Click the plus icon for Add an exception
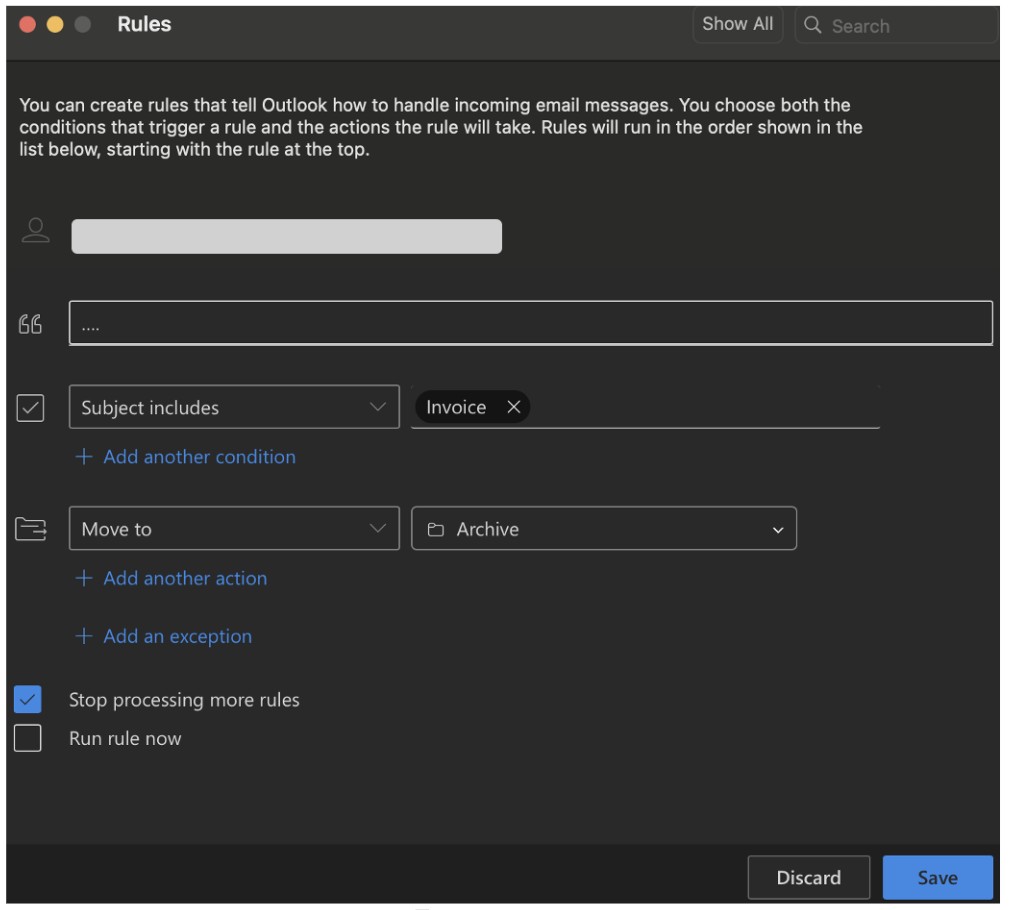The height and width of the screenshot is (910, 1010). [84, 637]
